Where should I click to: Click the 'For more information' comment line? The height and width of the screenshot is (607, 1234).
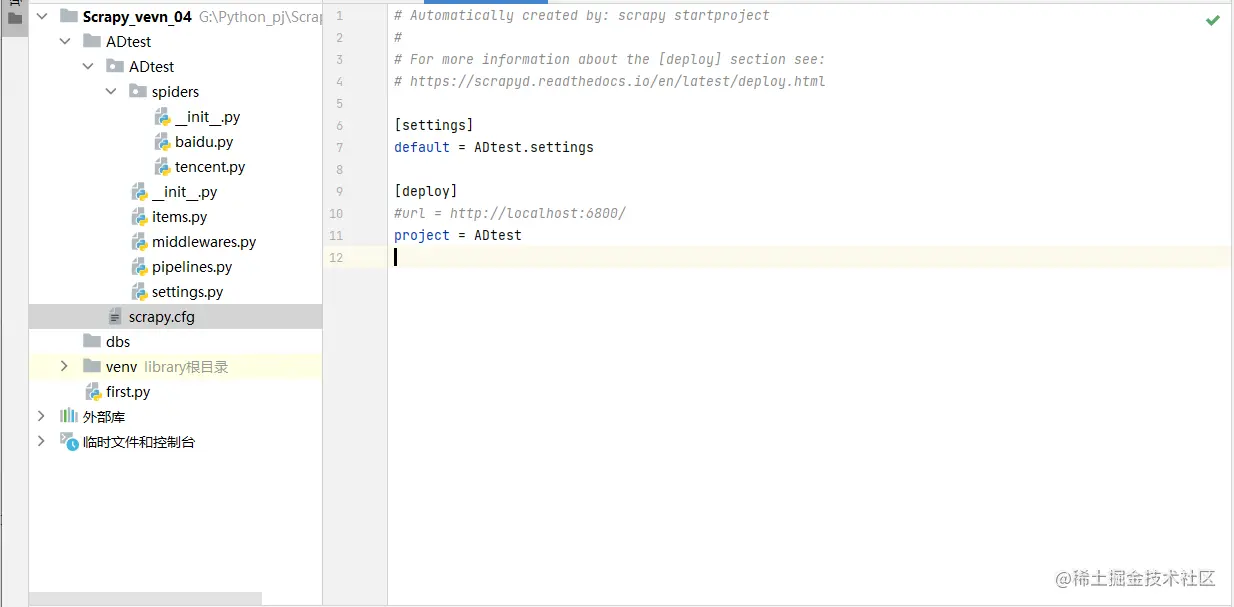coord(610,59)
